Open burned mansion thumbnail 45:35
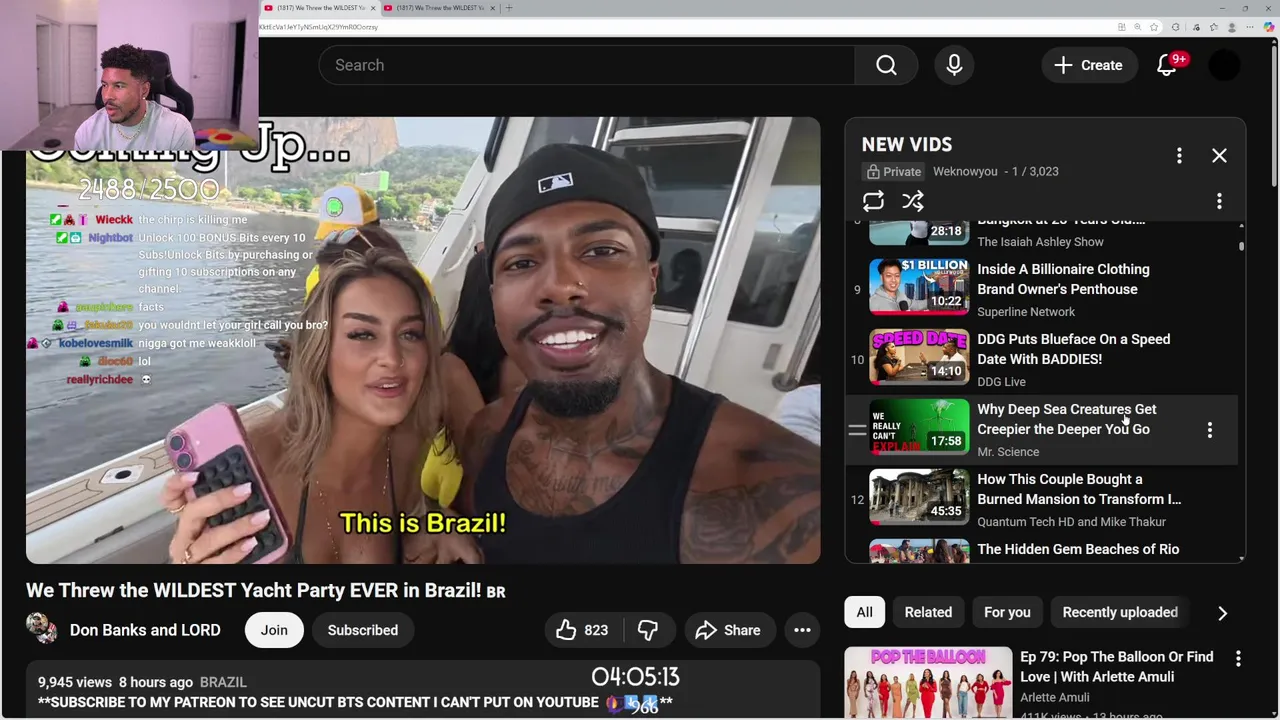The height and width of the screenshot is (720, 1280). pyautogui.click(x=919, y=498)
